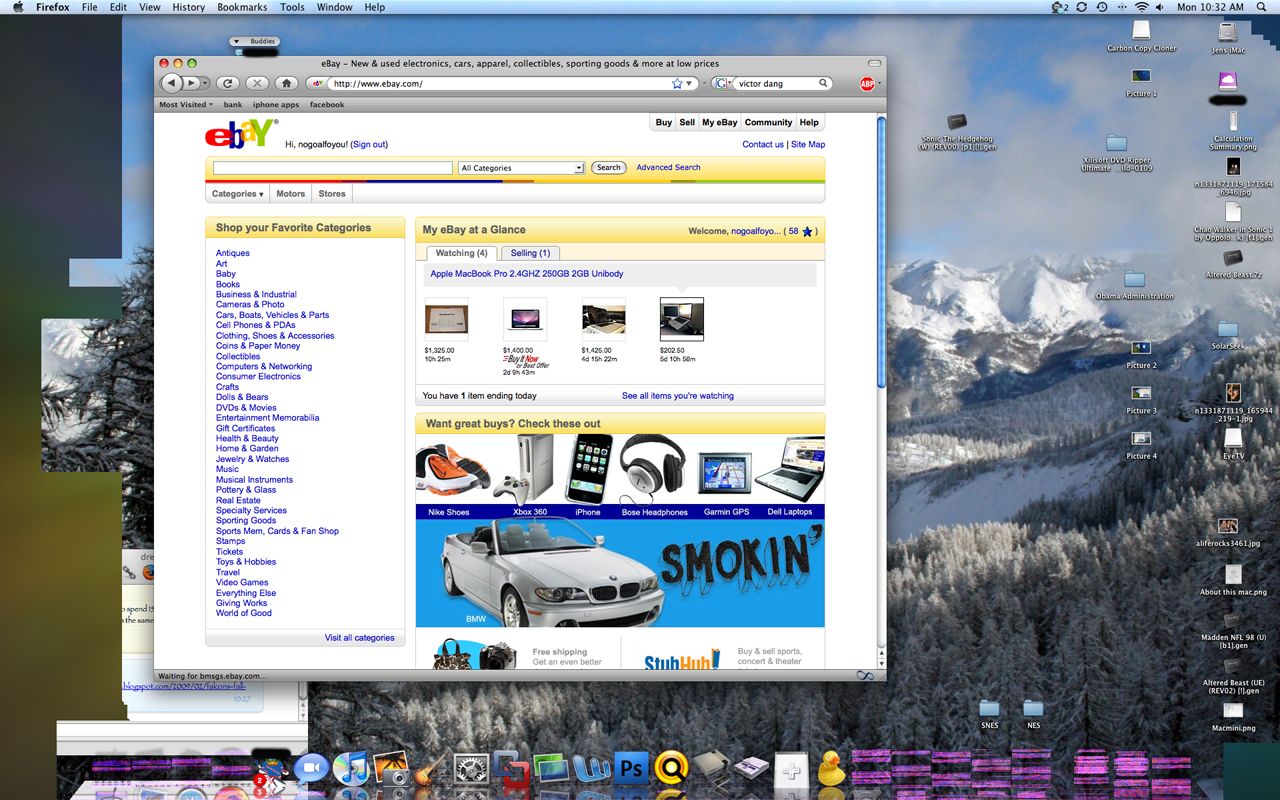Click the Stop loading X button

(257, 84)
